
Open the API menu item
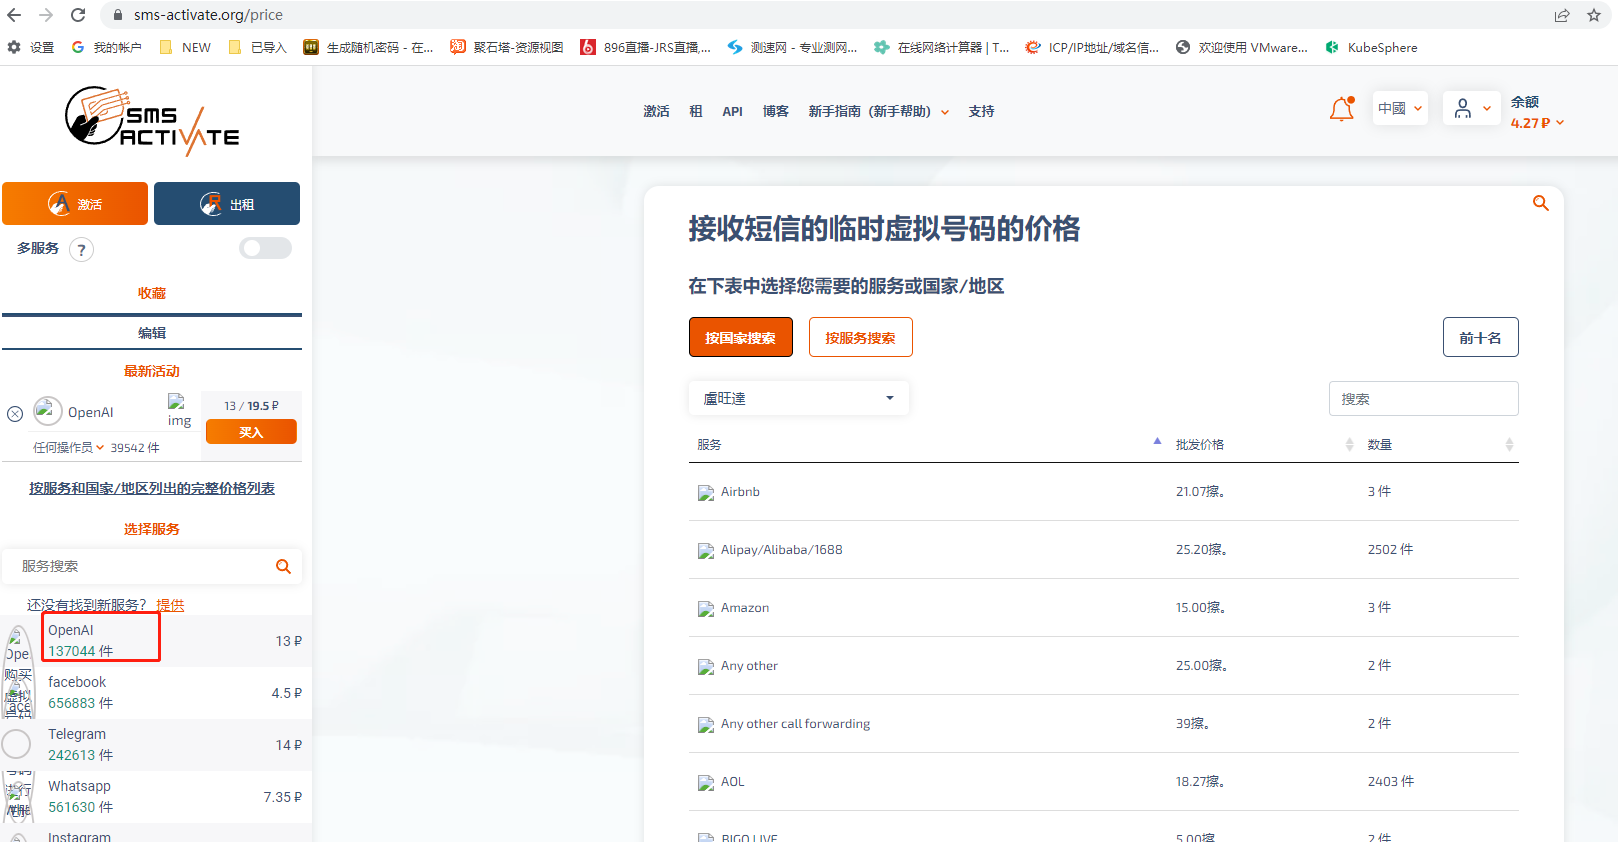pyautogui.click(x=732, y=112)
